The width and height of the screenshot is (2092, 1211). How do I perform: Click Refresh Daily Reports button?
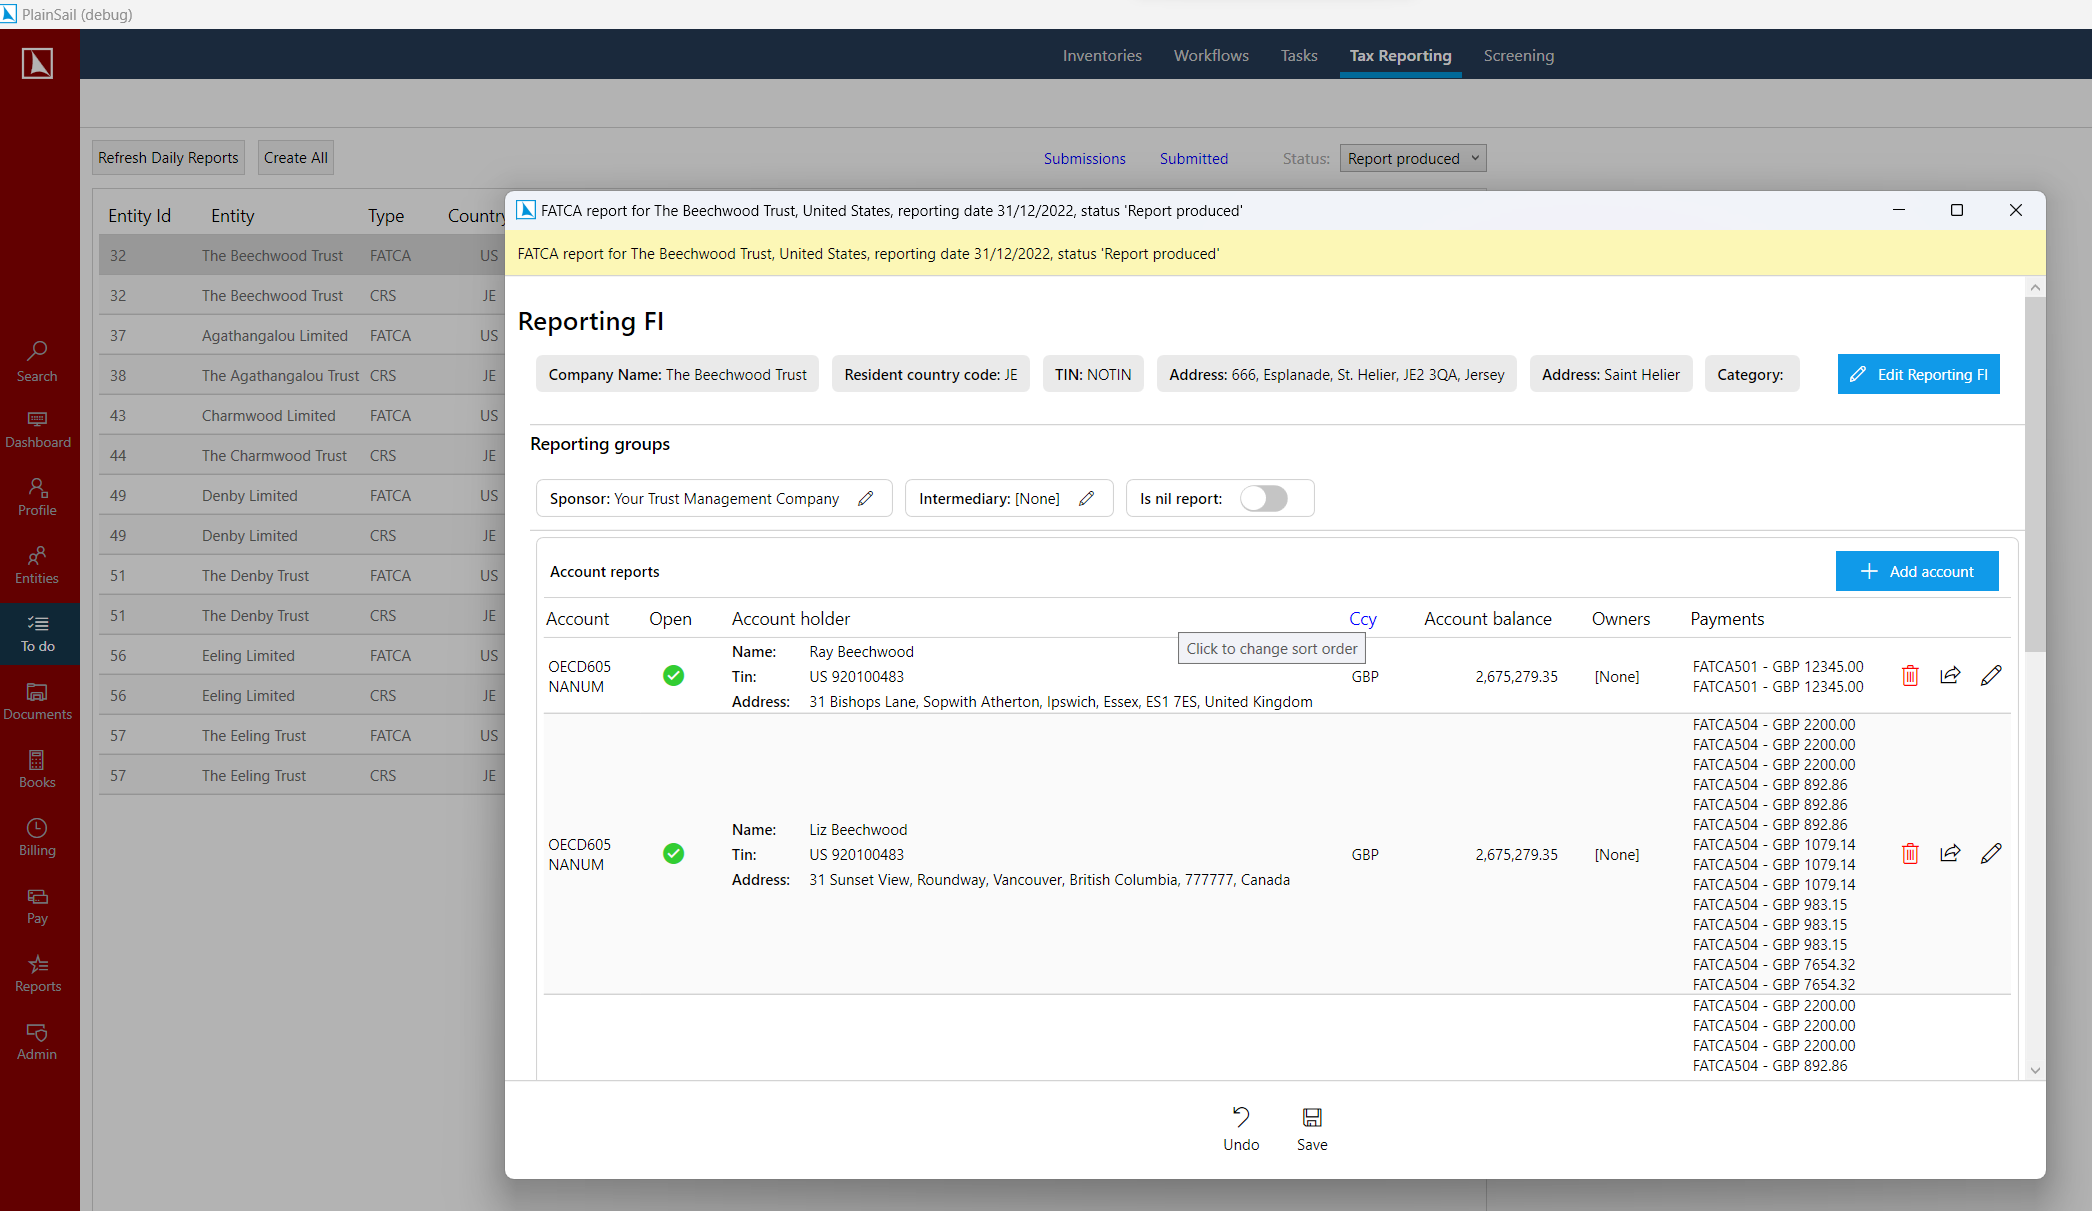(x=168, y=158)
